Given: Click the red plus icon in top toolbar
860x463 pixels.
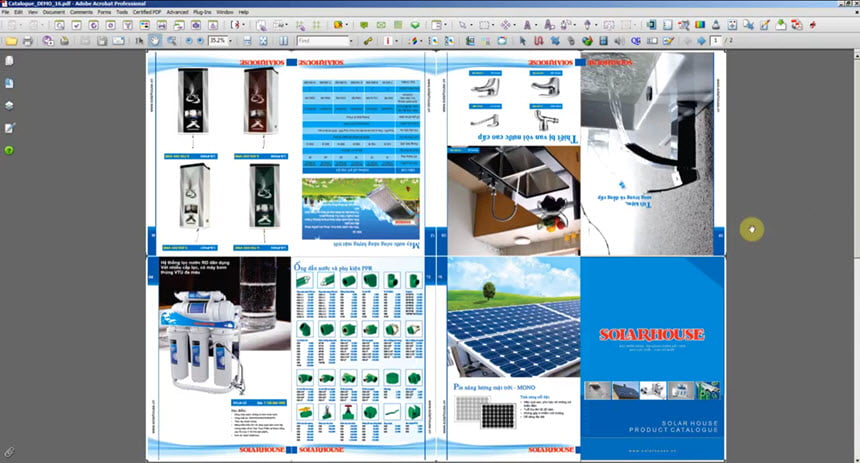Looking at the screenshot, I should point(813,25).
